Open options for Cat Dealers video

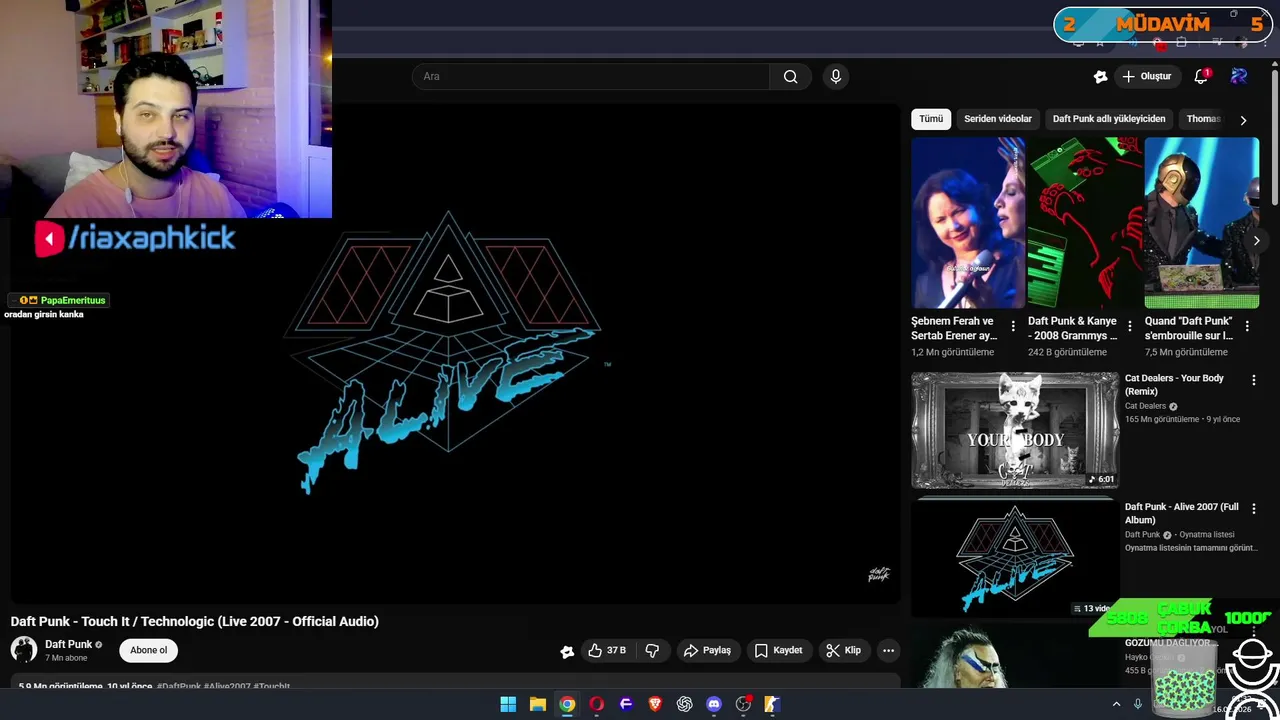tap(1254, 380)
